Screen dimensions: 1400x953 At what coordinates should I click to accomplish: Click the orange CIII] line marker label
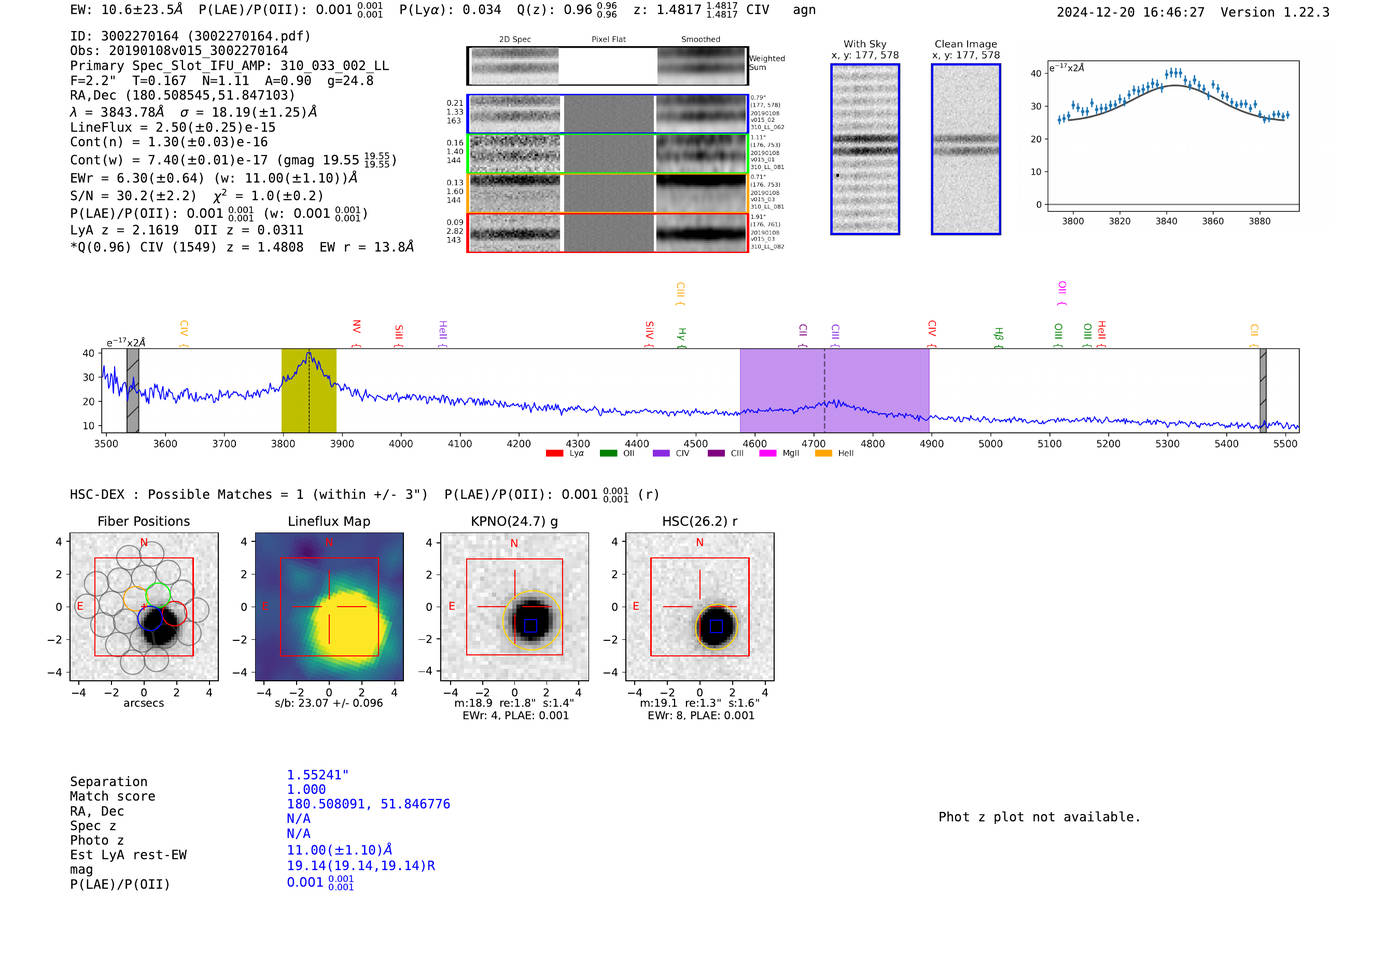(680, 294)
